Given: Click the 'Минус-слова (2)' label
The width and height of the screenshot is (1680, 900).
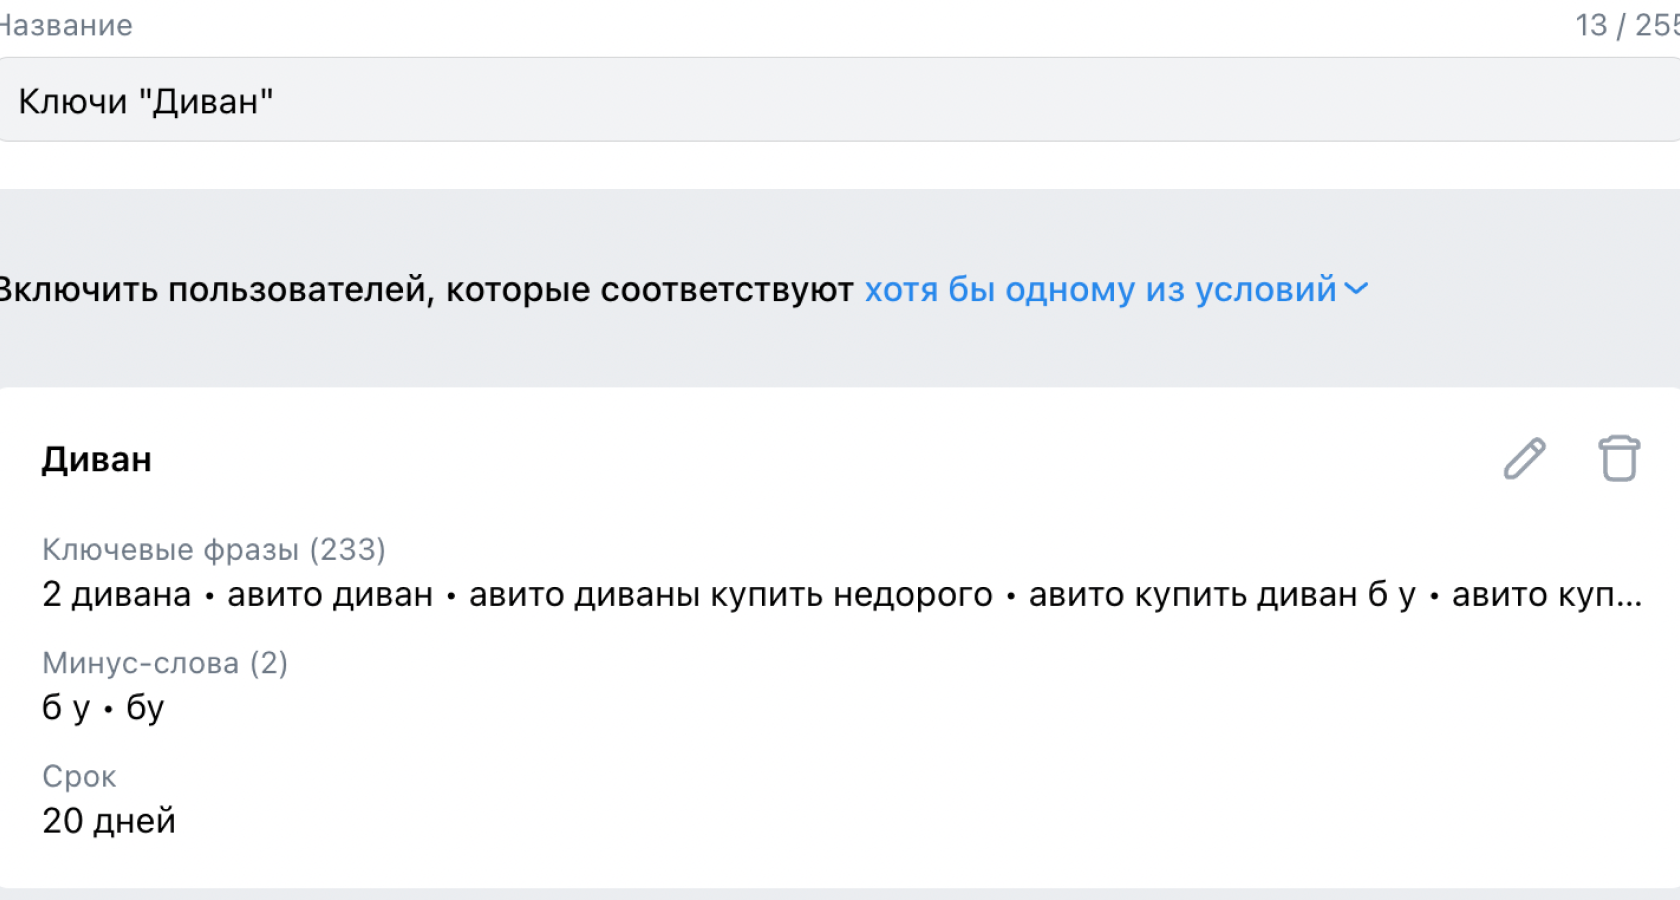Looking at the screenshot, I should point(165,663).
